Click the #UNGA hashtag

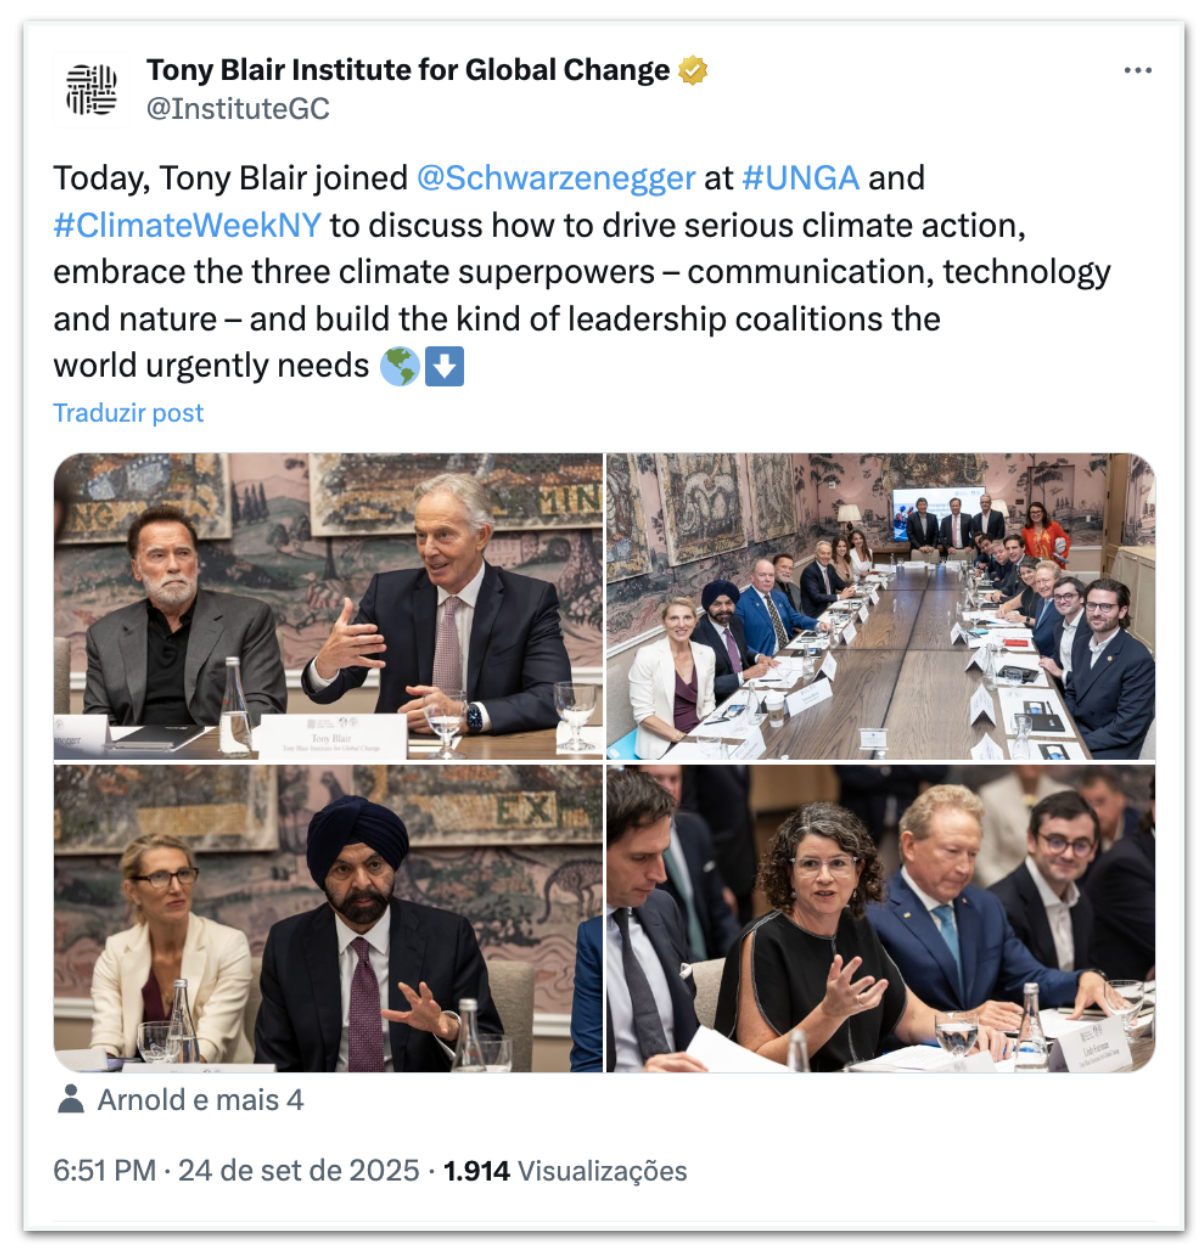800,178
